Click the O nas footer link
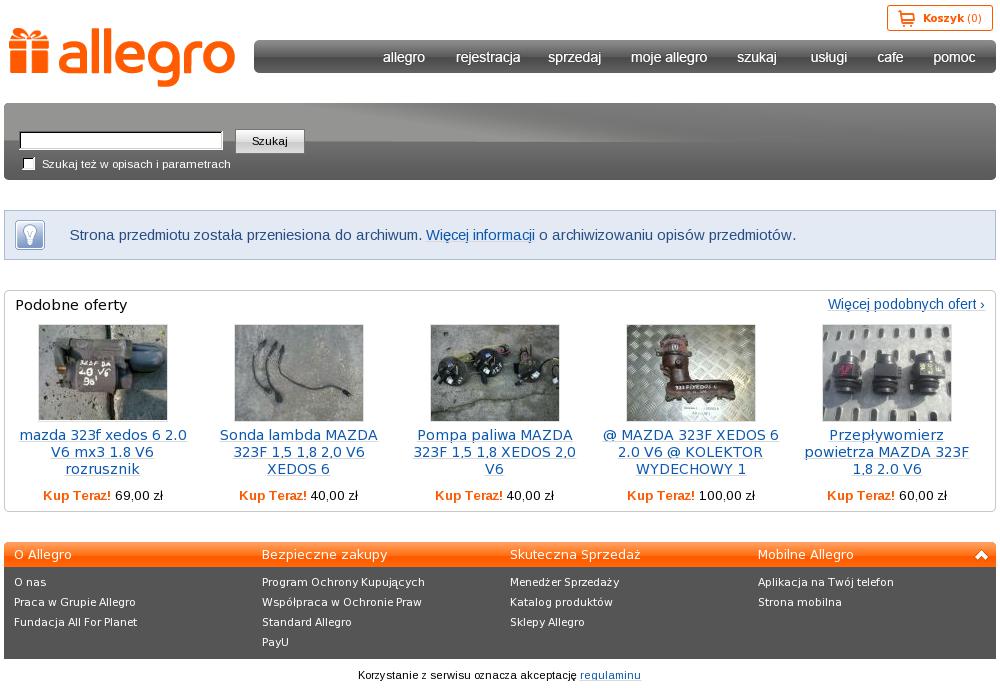Image resolution: width=1000 pixels, height=695 pixels. (30, 582)
